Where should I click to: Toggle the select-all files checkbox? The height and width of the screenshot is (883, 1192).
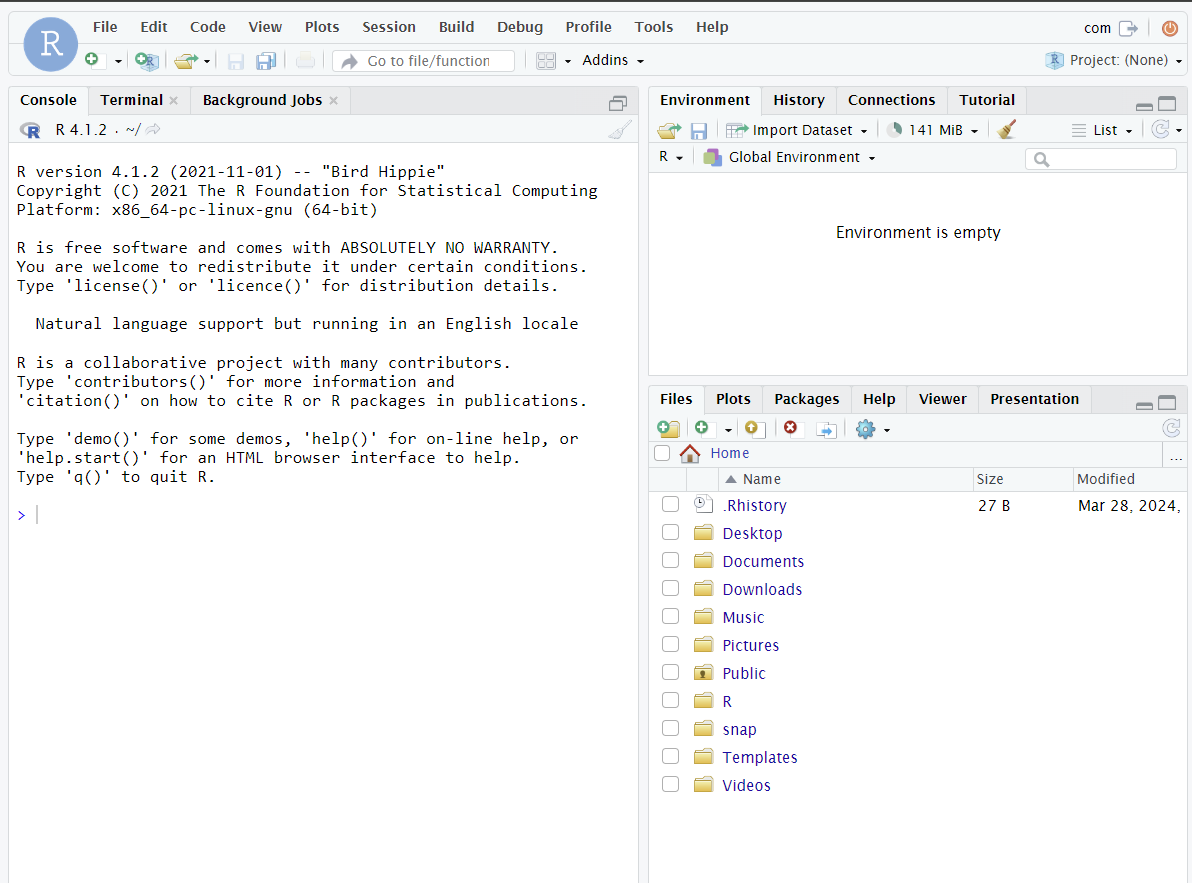click(x=662, y=454)
